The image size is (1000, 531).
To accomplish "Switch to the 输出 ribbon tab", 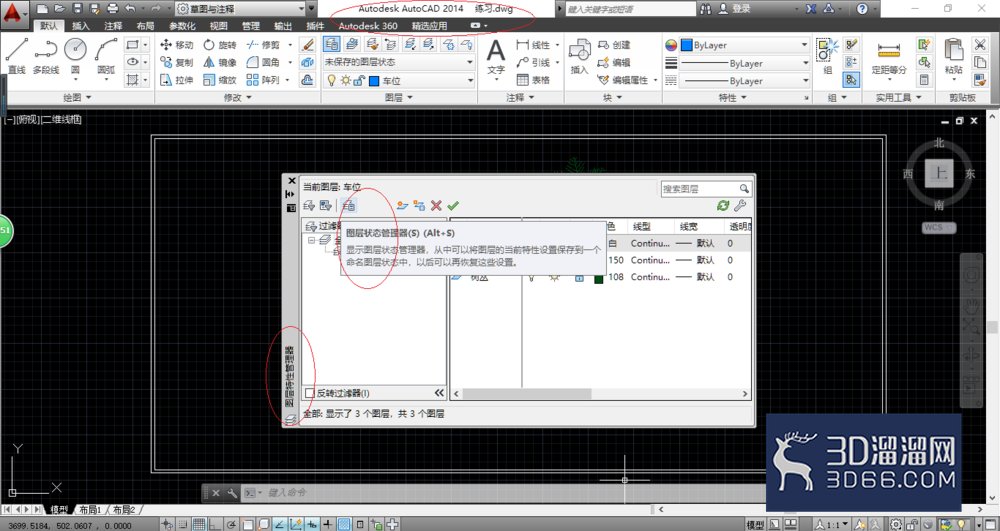I will pos(283,26).
